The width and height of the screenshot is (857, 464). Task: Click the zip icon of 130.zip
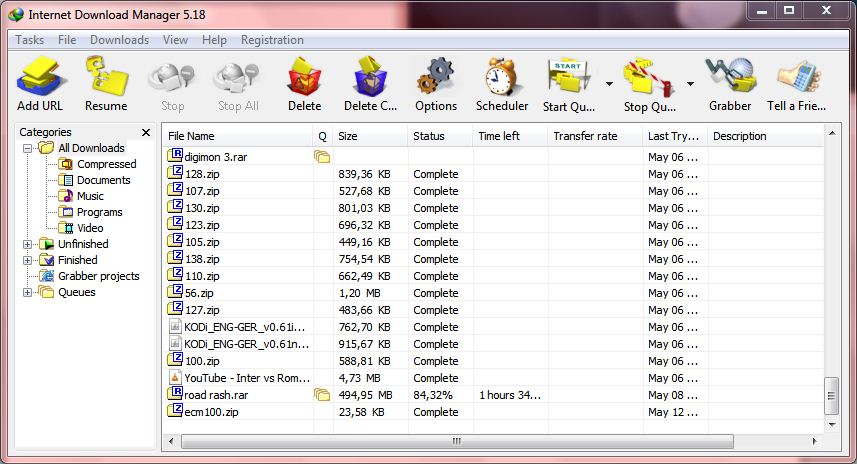[x=175, y=207]
